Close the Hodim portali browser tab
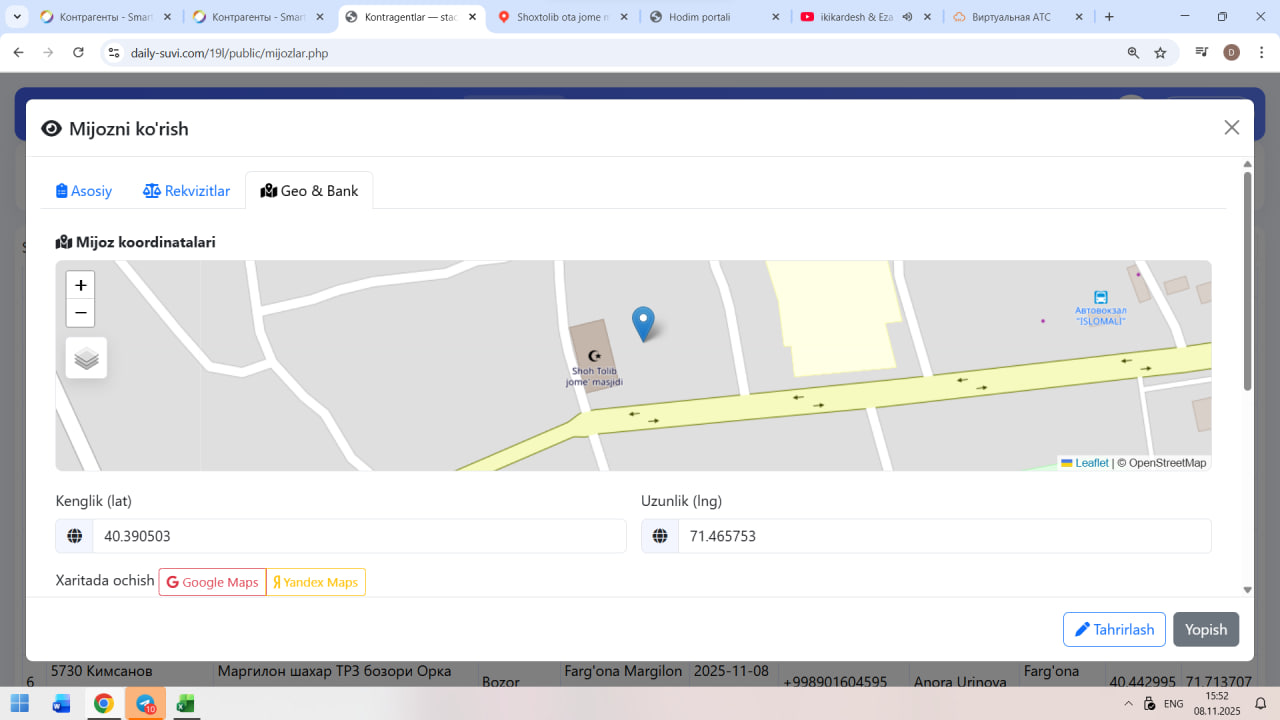Viewport: 1280px width, 720px height. point(775,17)
